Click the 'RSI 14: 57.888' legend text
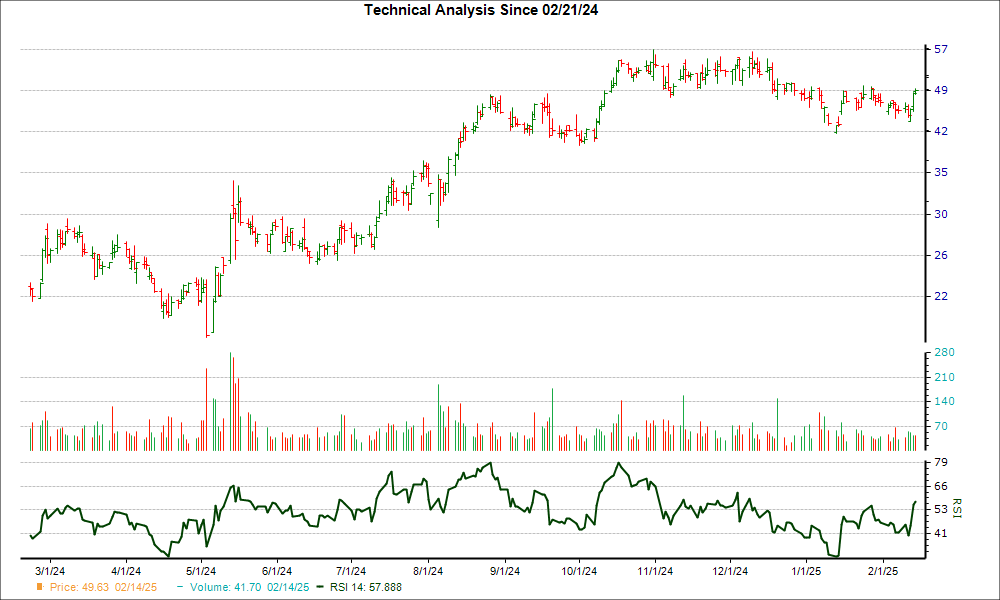Viewport: 1000px width, 600px height. pyautogui.click(x=365, y=587)
